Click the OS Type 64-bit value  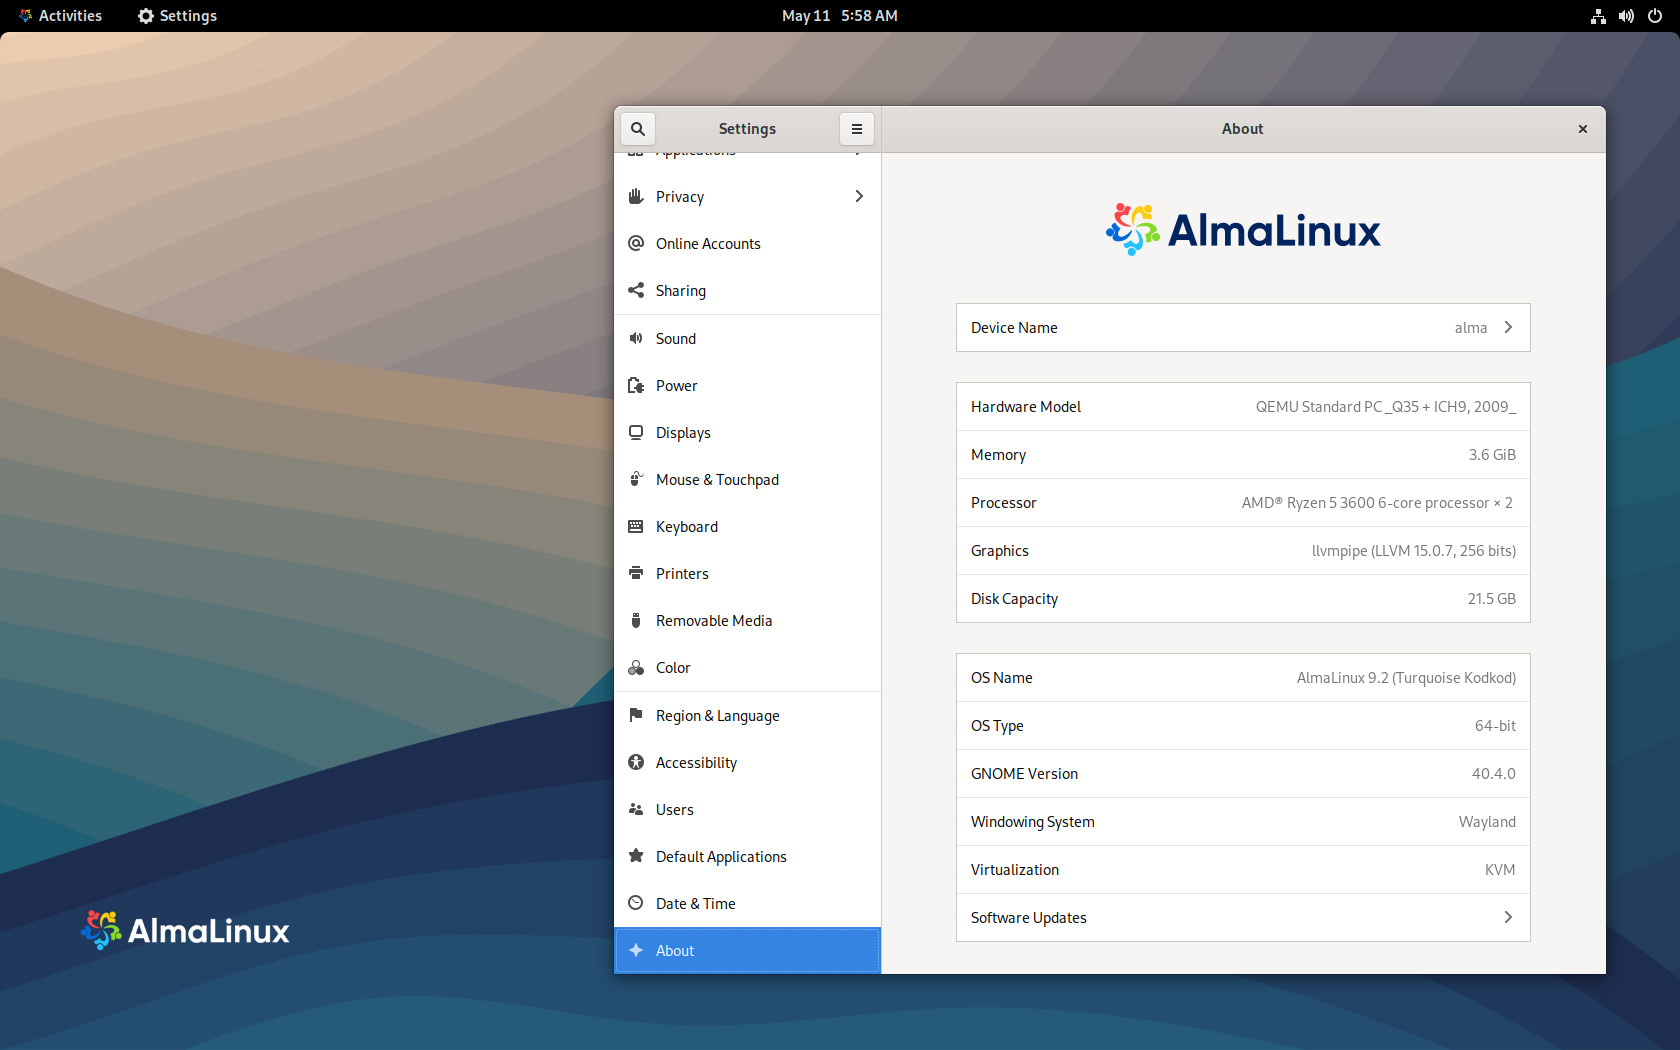click(x=1495, y=726)
